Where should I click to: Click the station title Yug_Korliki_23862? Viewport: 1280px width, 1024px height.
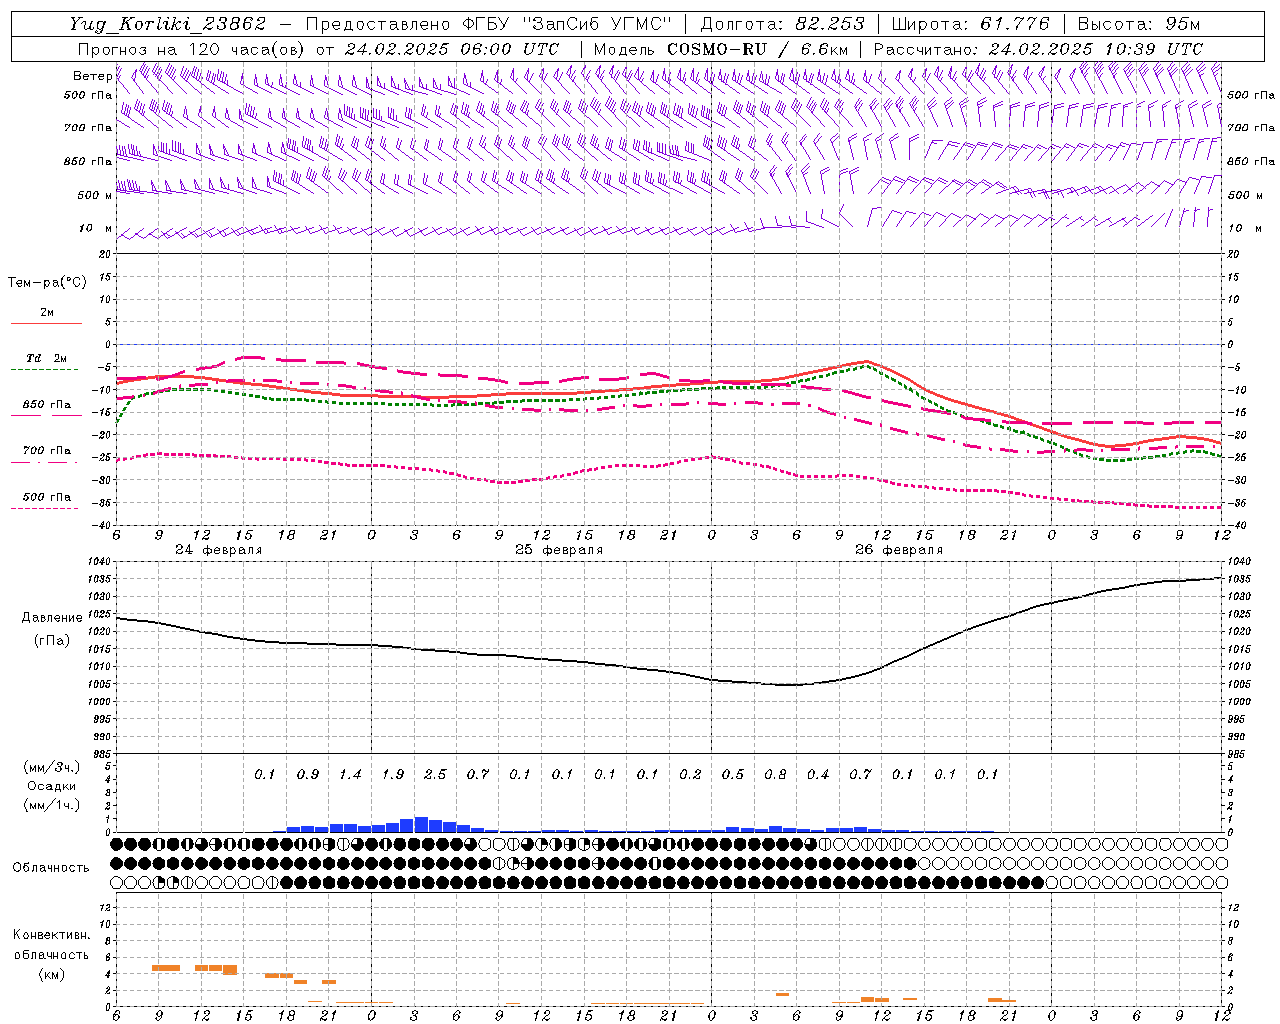(x=168, y=24)
